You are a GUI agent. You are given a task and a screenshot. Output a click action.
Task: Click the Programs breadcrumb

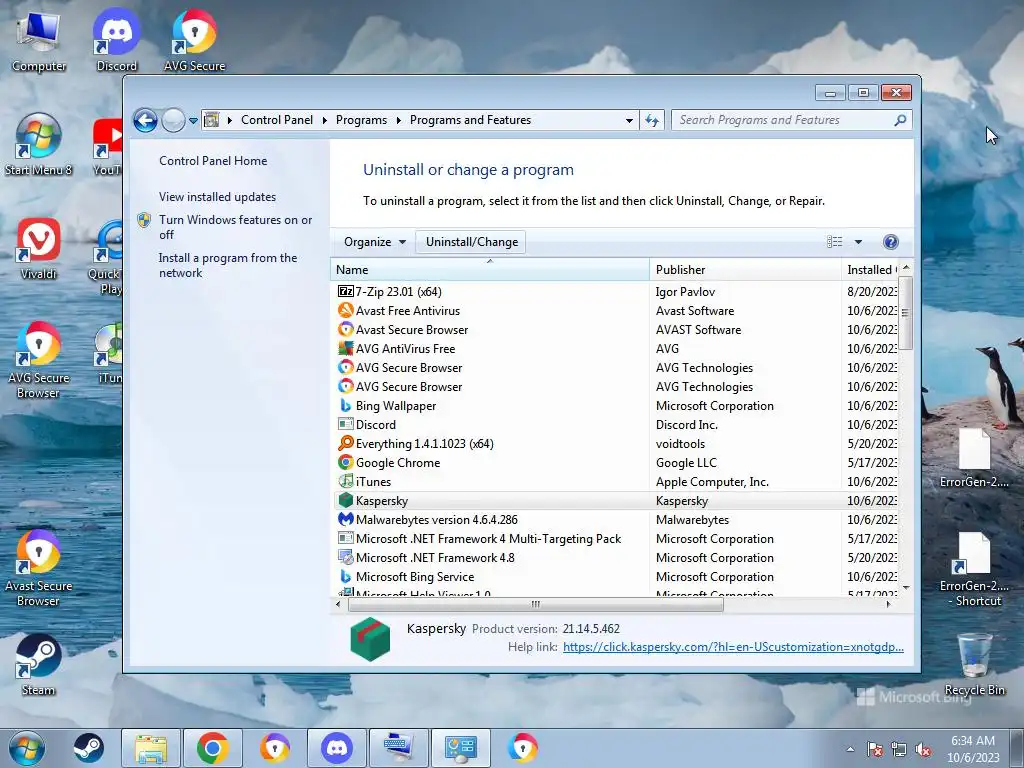[361, 120]
